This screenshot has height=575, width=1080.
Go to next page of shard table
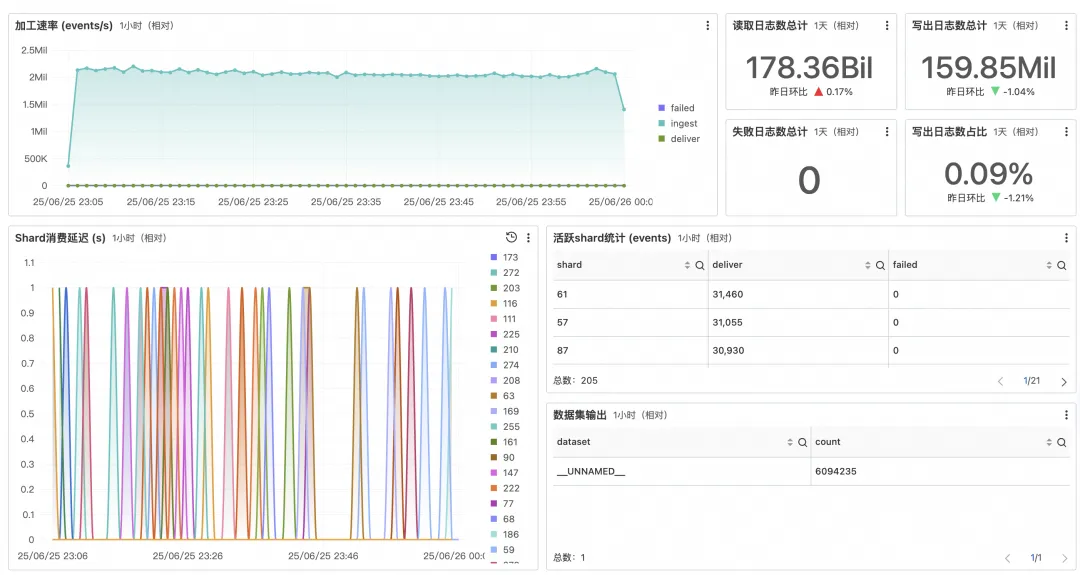(1063, 381)
